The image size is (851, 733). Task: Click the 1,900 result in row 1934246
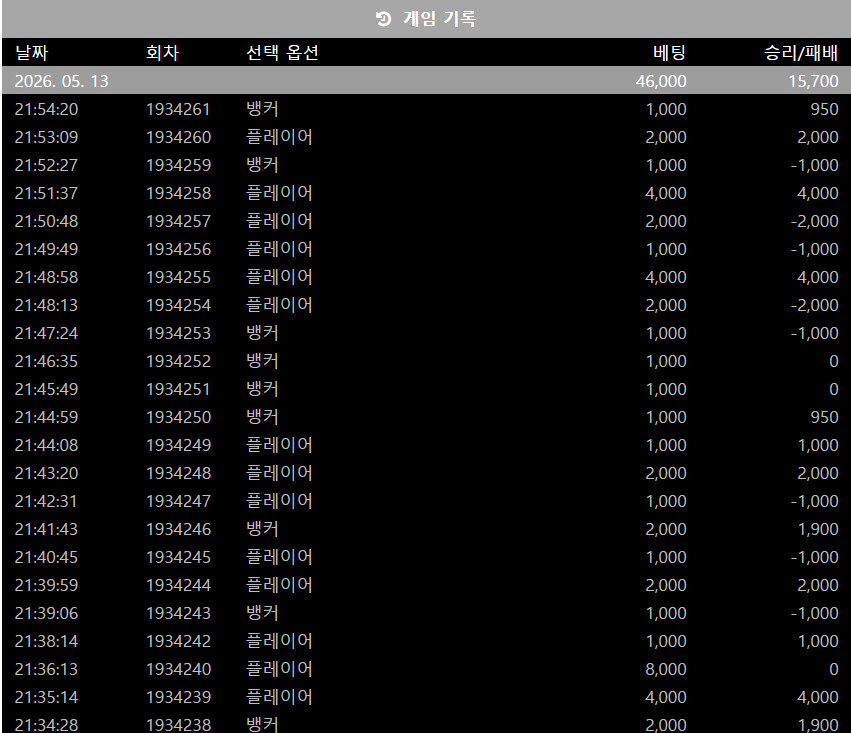(818, 529)
